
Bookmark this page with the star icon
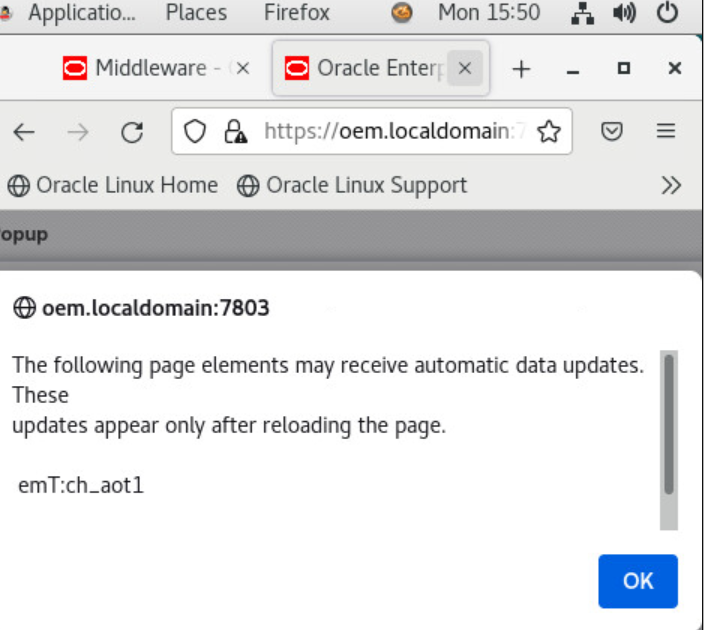pos(548,131)
